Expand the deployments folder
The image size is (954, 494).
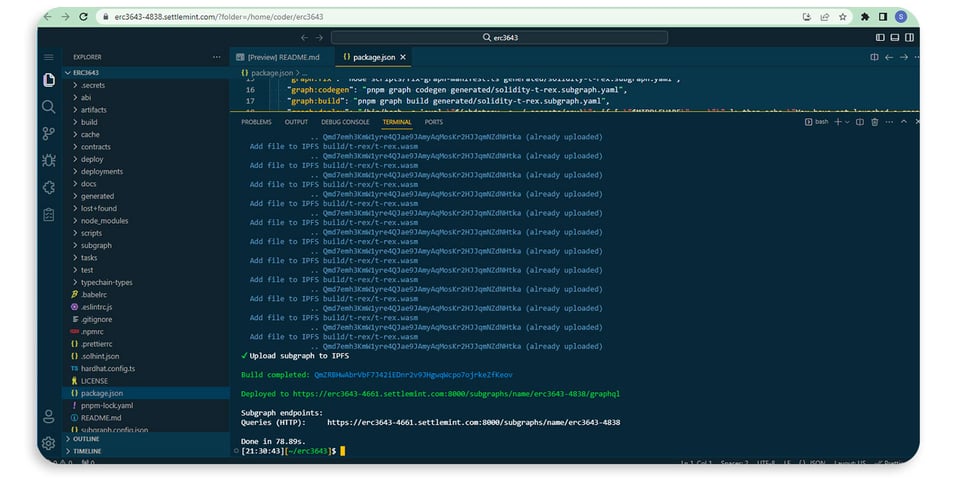pos(145,172)
